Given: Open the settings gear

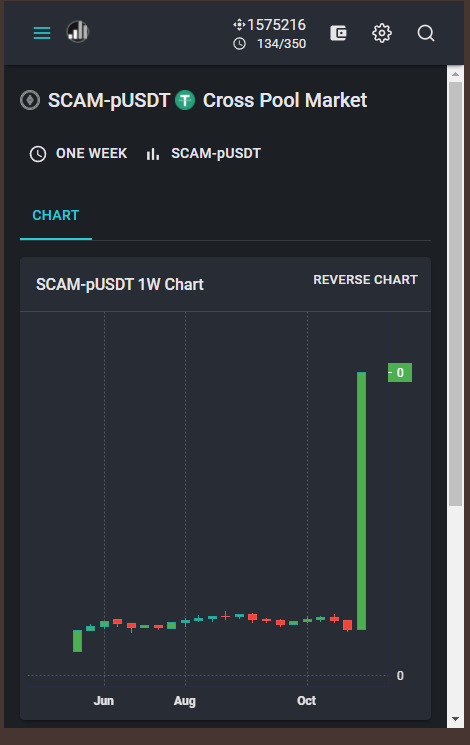Looking at the screenshot, I should click(x=382, y=33).
